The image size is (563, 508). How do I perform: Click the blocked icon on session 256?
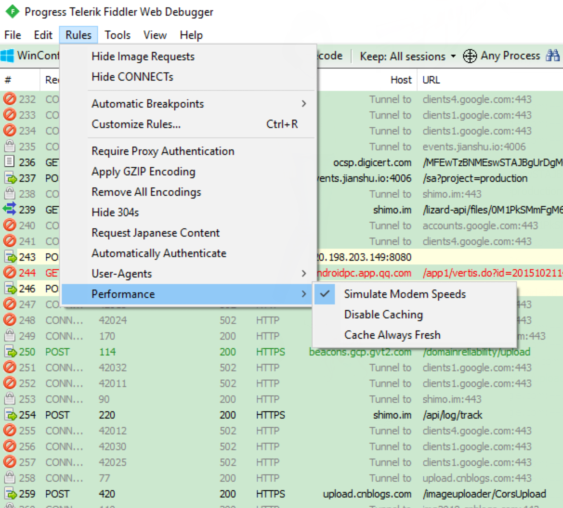pyautogui.click(x=10, y=446)
